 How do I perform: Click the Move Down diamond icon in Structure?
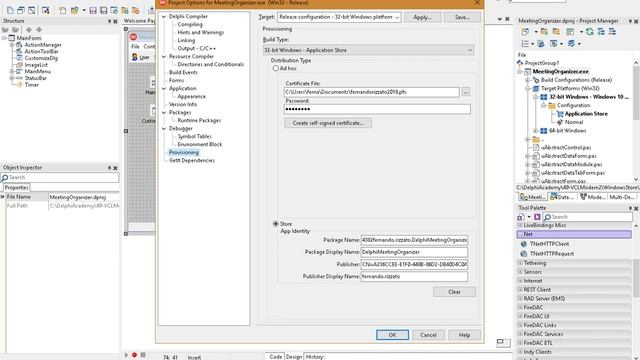(39, 30)
